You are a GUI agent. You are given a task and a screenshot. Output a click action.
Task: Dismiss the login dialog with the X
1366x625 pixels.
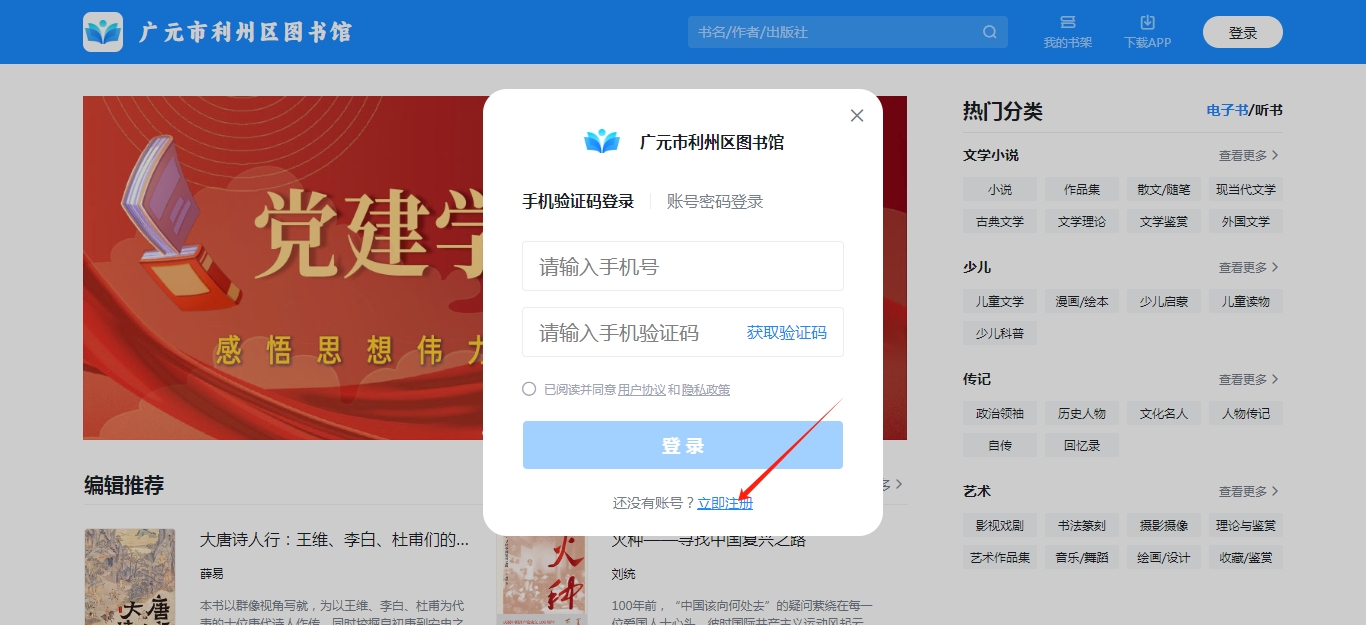pos(856,115)
